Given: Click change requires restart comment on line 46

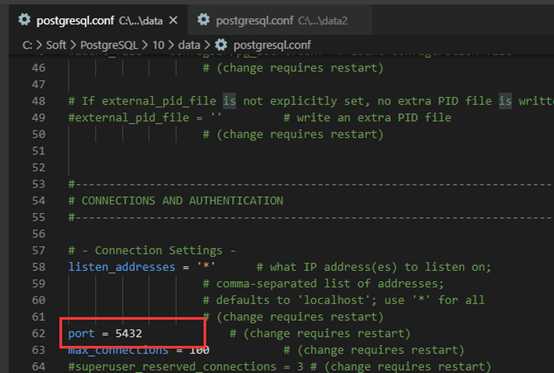Looking at the screenshot, I should [x=293, y=67].
